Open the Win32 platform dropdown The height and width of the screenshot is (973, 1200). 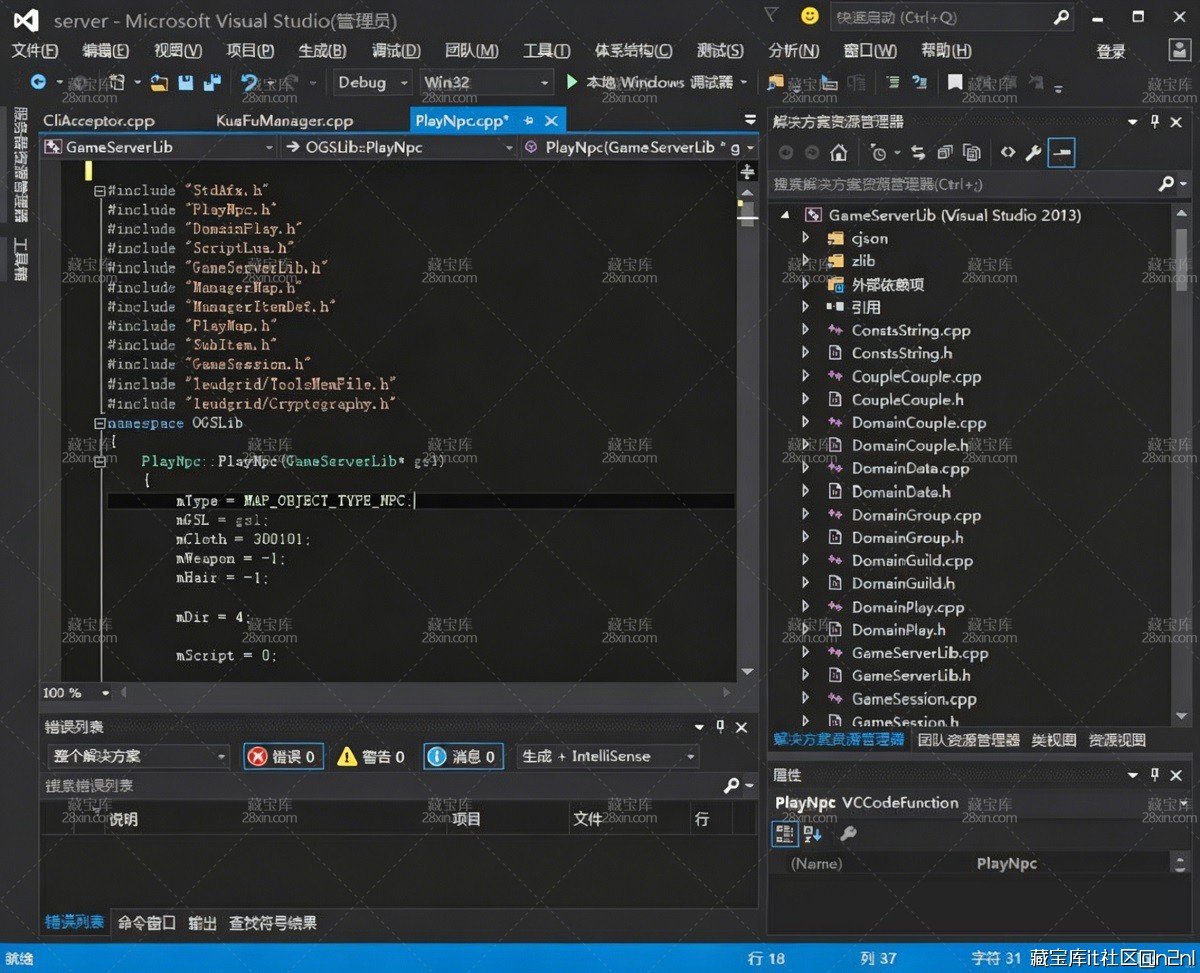[486, 83]
